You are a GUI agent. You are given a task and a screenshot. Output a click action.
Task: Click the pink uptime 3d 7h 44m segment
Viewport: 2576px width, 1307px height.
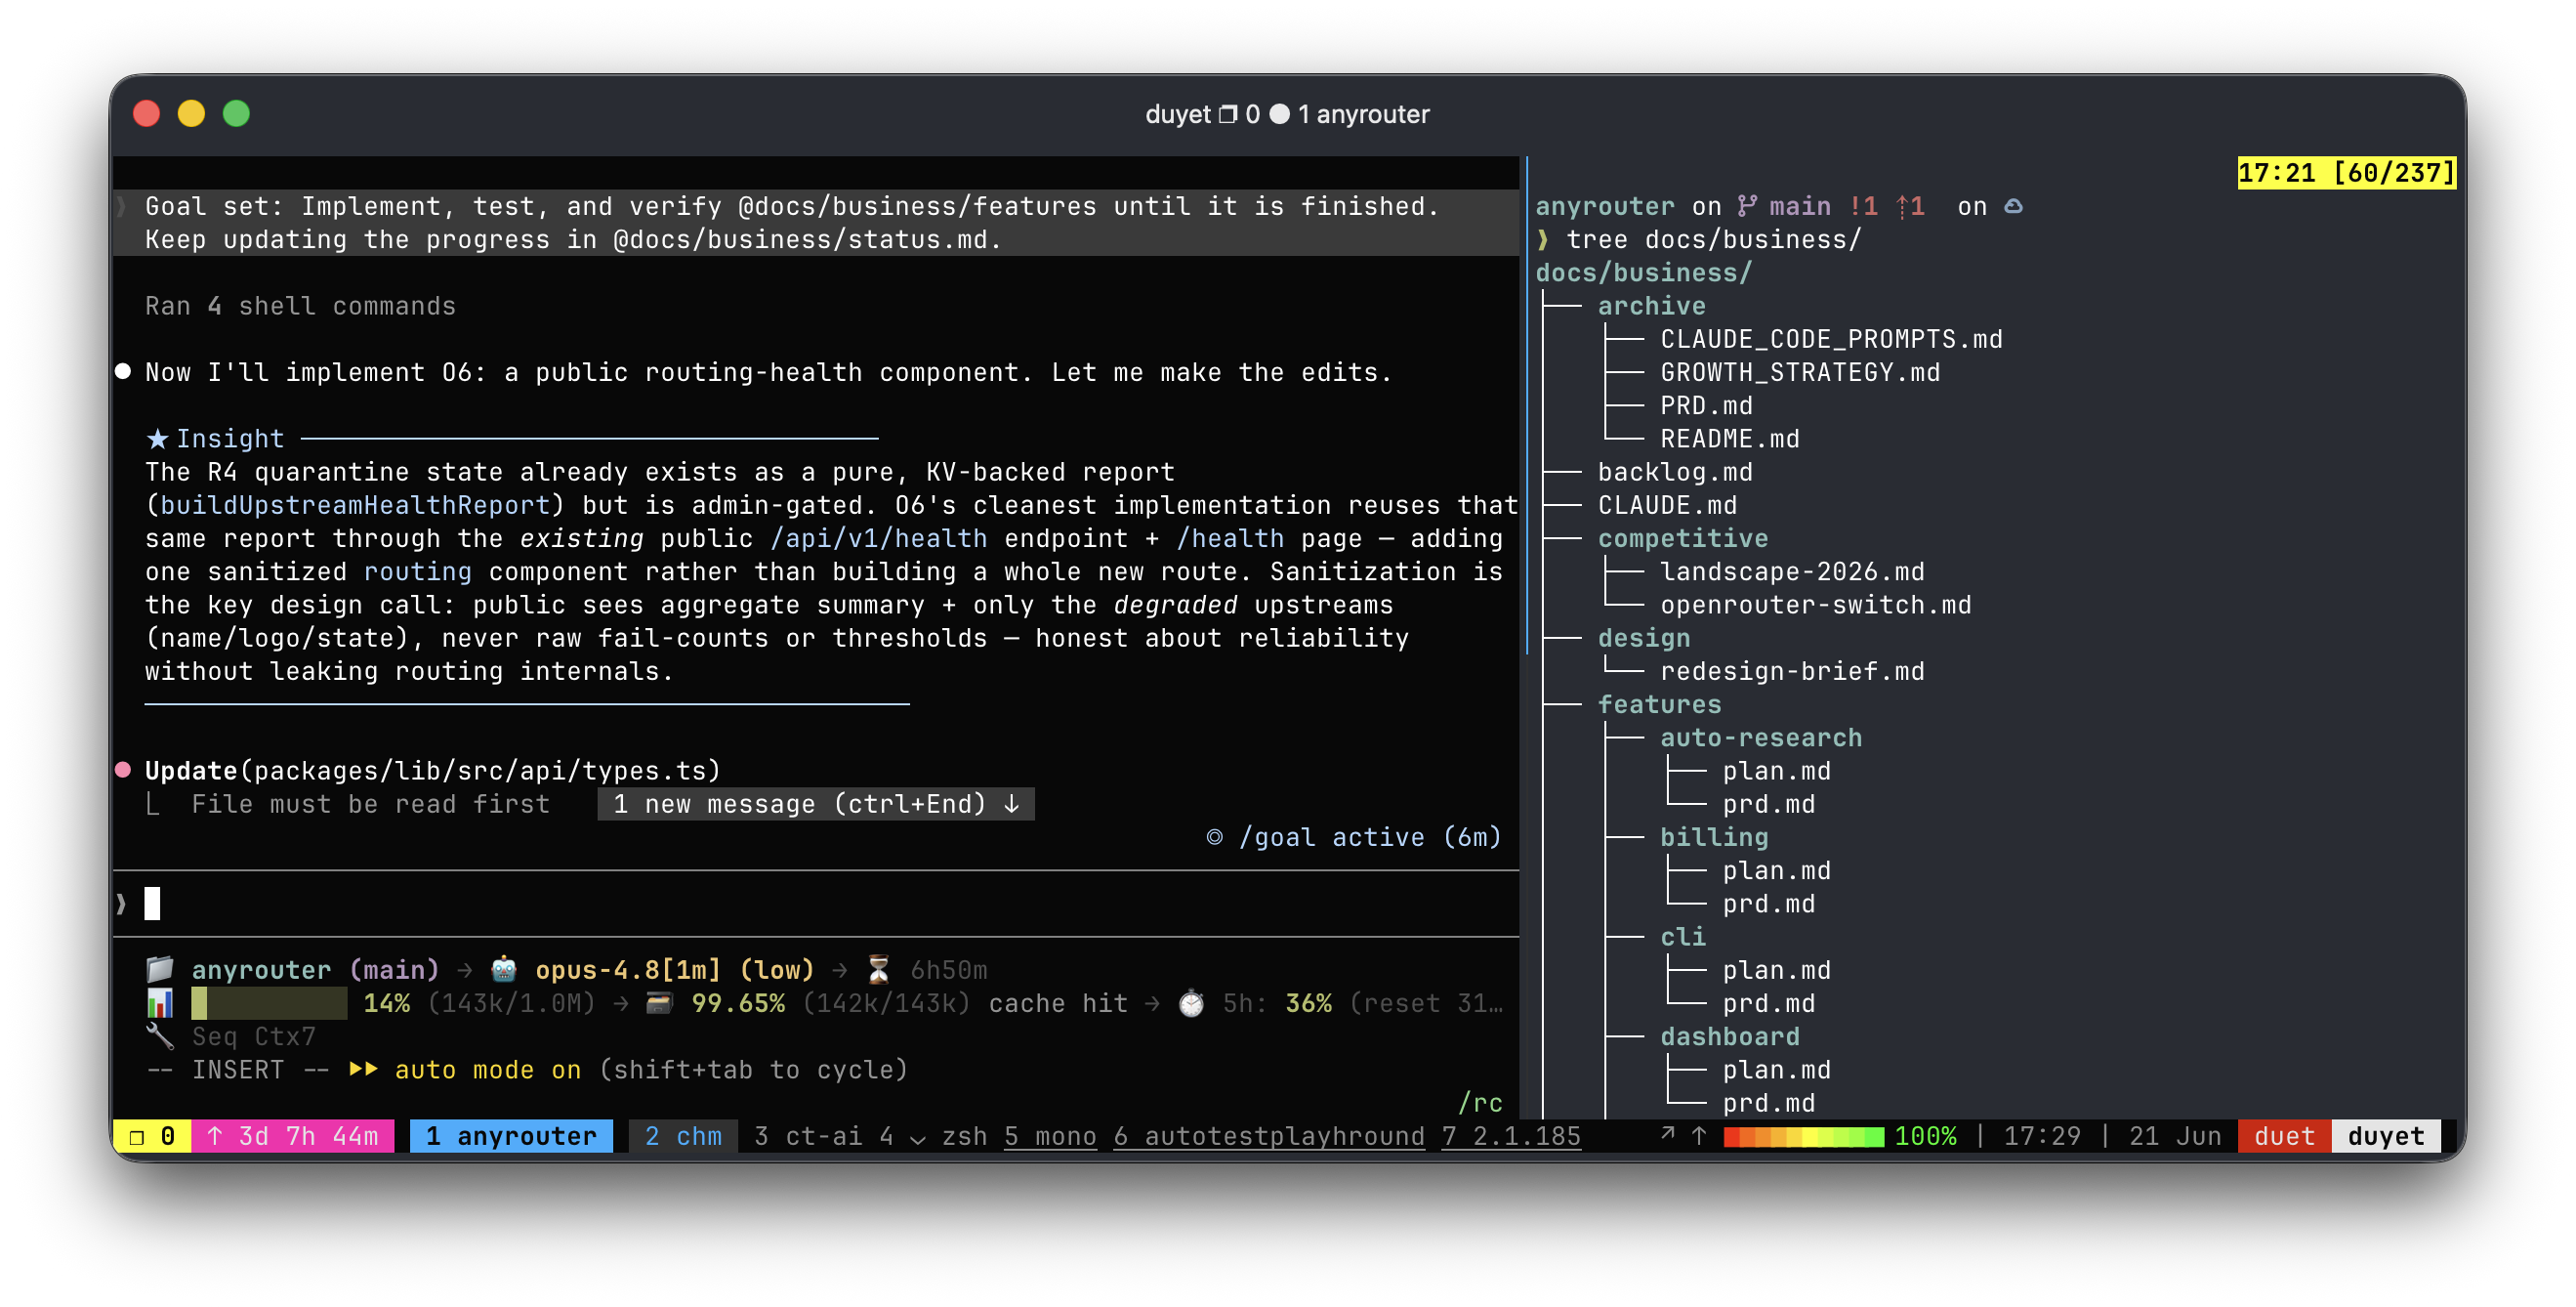[x=293, y=1135]
